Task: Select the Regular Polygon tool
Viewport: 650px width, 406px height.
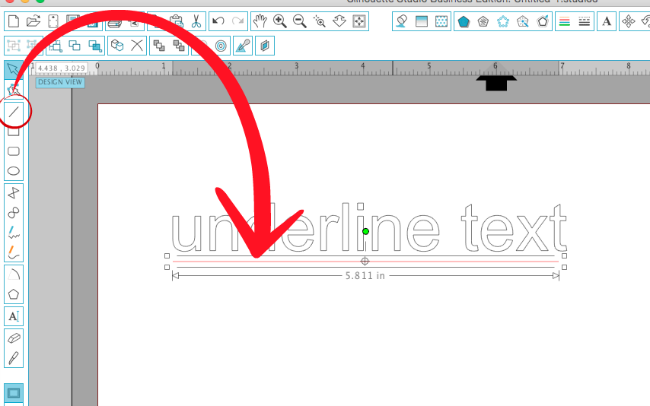Action: [x=14, y=294]
